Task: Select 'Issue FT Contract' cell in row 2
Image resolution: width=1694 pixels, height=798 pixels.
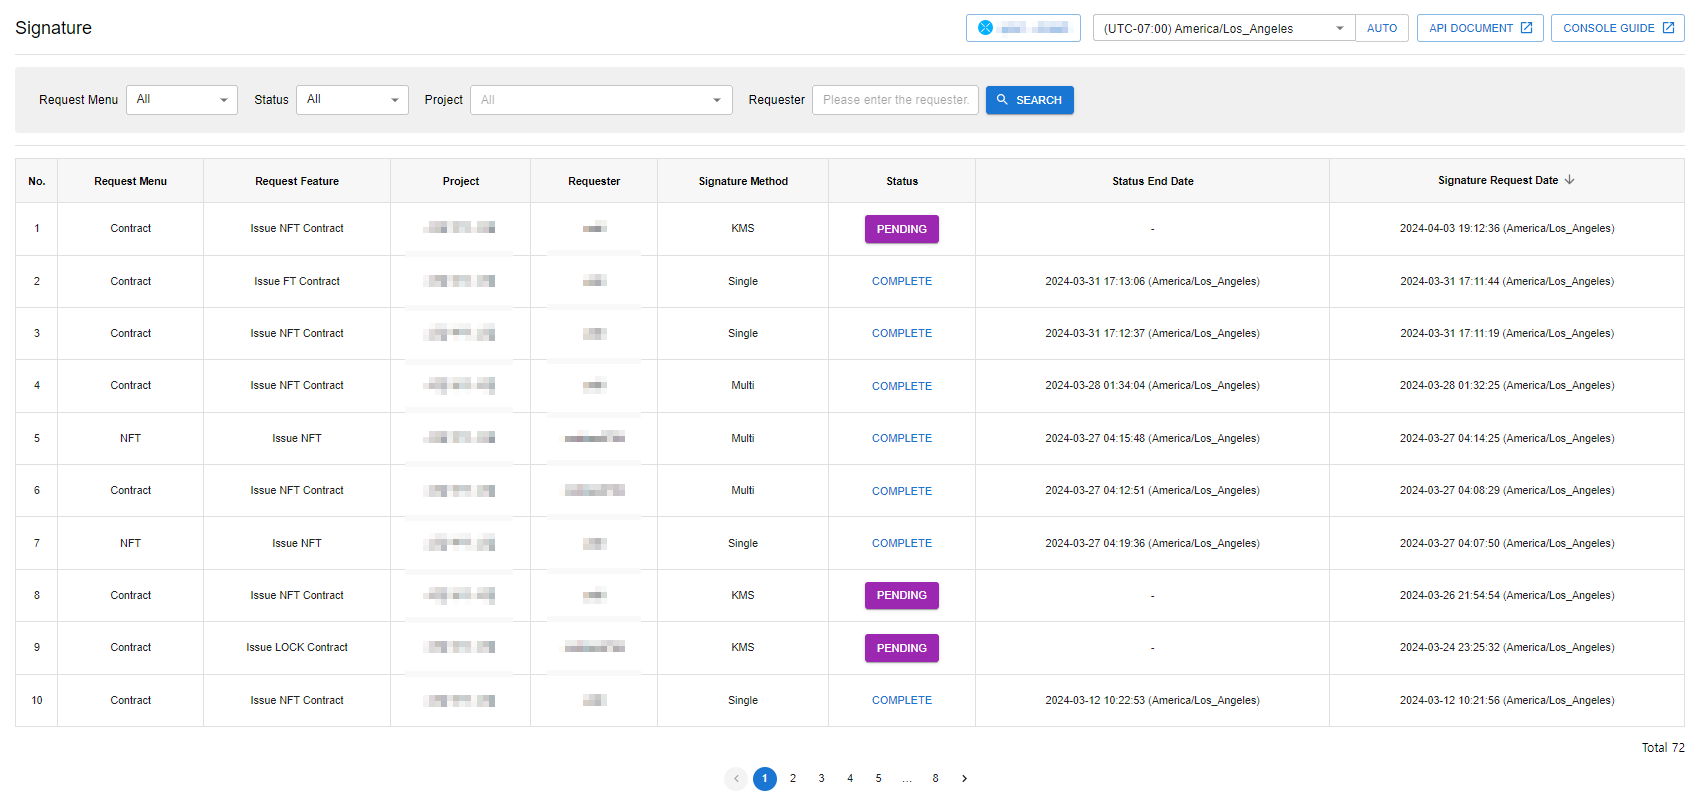Action: coord(297,281)
